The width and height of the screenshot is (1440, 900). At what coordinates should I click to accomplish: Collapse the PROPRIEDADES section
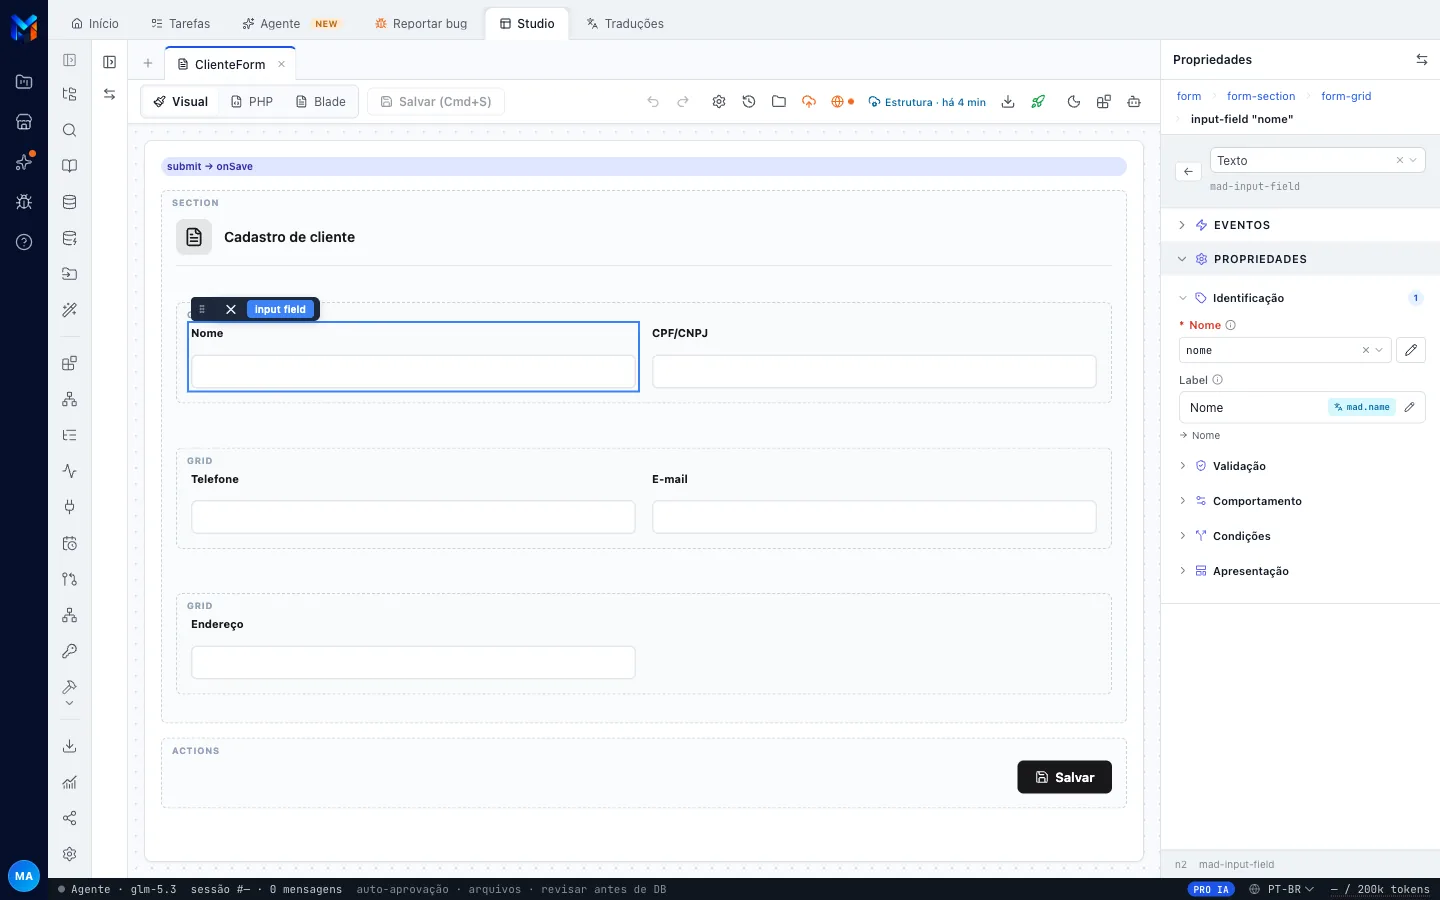1300,259
